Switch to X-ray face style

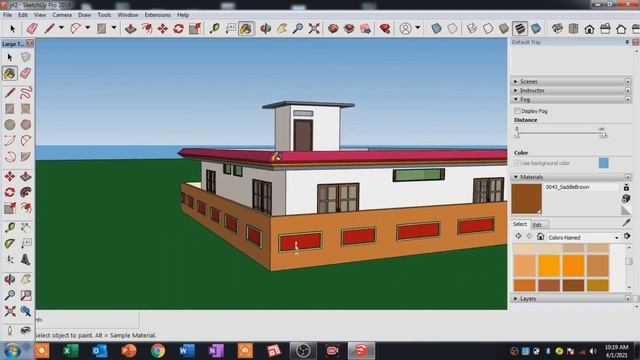tap(436, 29)
